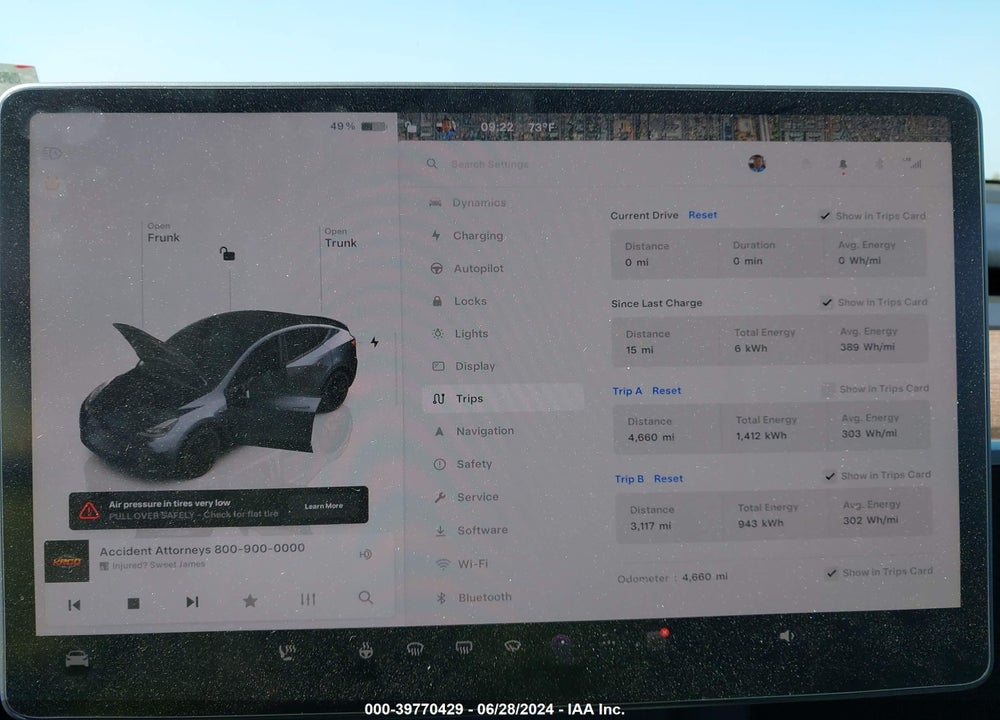The image size is (1000, 720).
Task: Open the Navigation settings menu
Action: (x=473, y=431)
